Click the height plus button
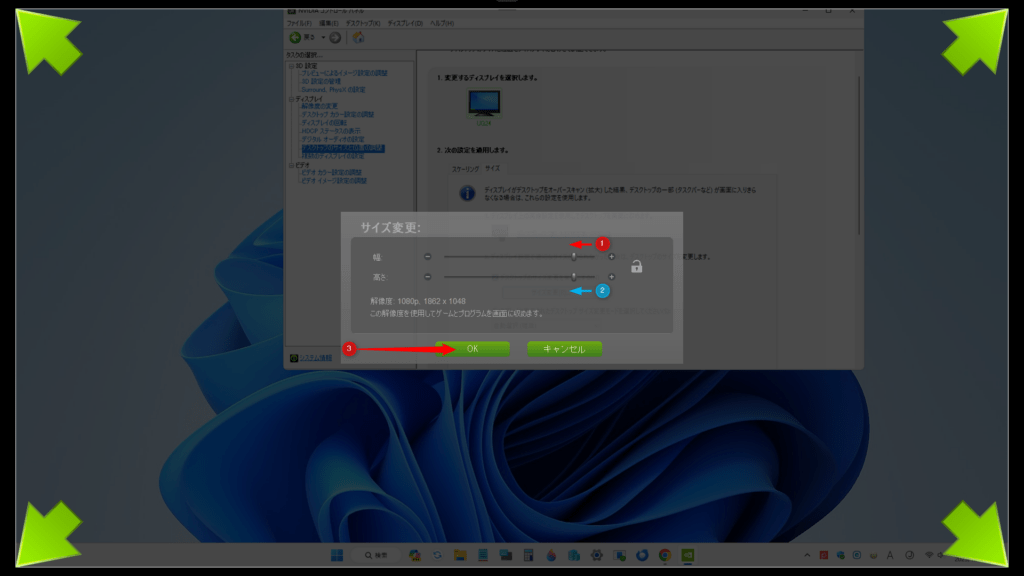This screenshot has height=576, width=1024. [x=612, y=277]
